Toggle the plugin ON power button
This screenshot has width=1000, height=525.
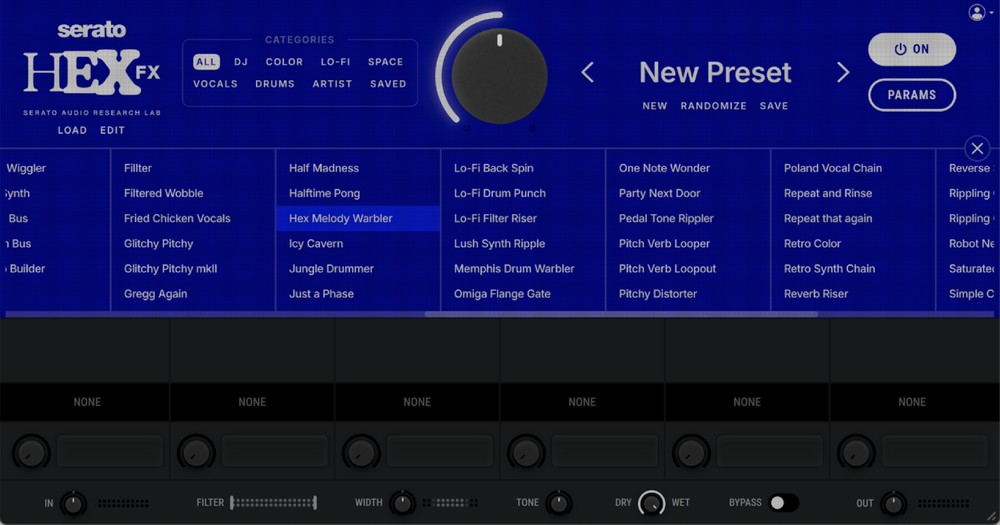point(911,49)
